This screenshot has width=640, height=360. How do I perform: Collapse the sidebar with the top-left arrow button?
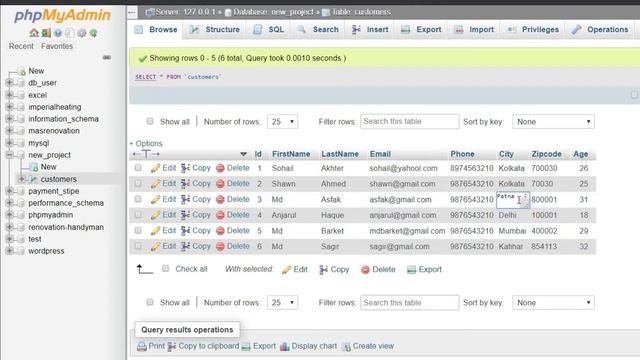(132, 12)
